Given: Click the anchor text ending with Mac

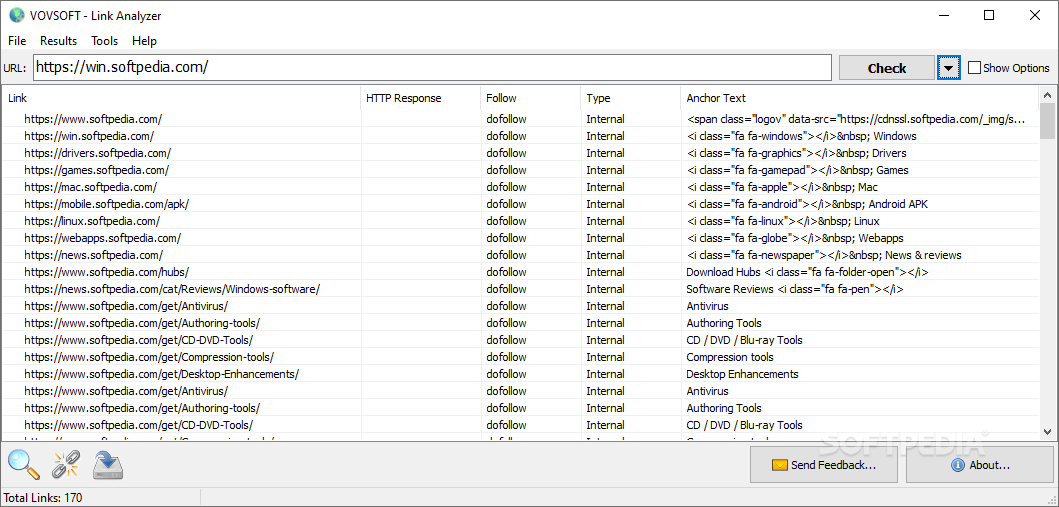Looking at the screenshot, I should click(x=782, y=187).
